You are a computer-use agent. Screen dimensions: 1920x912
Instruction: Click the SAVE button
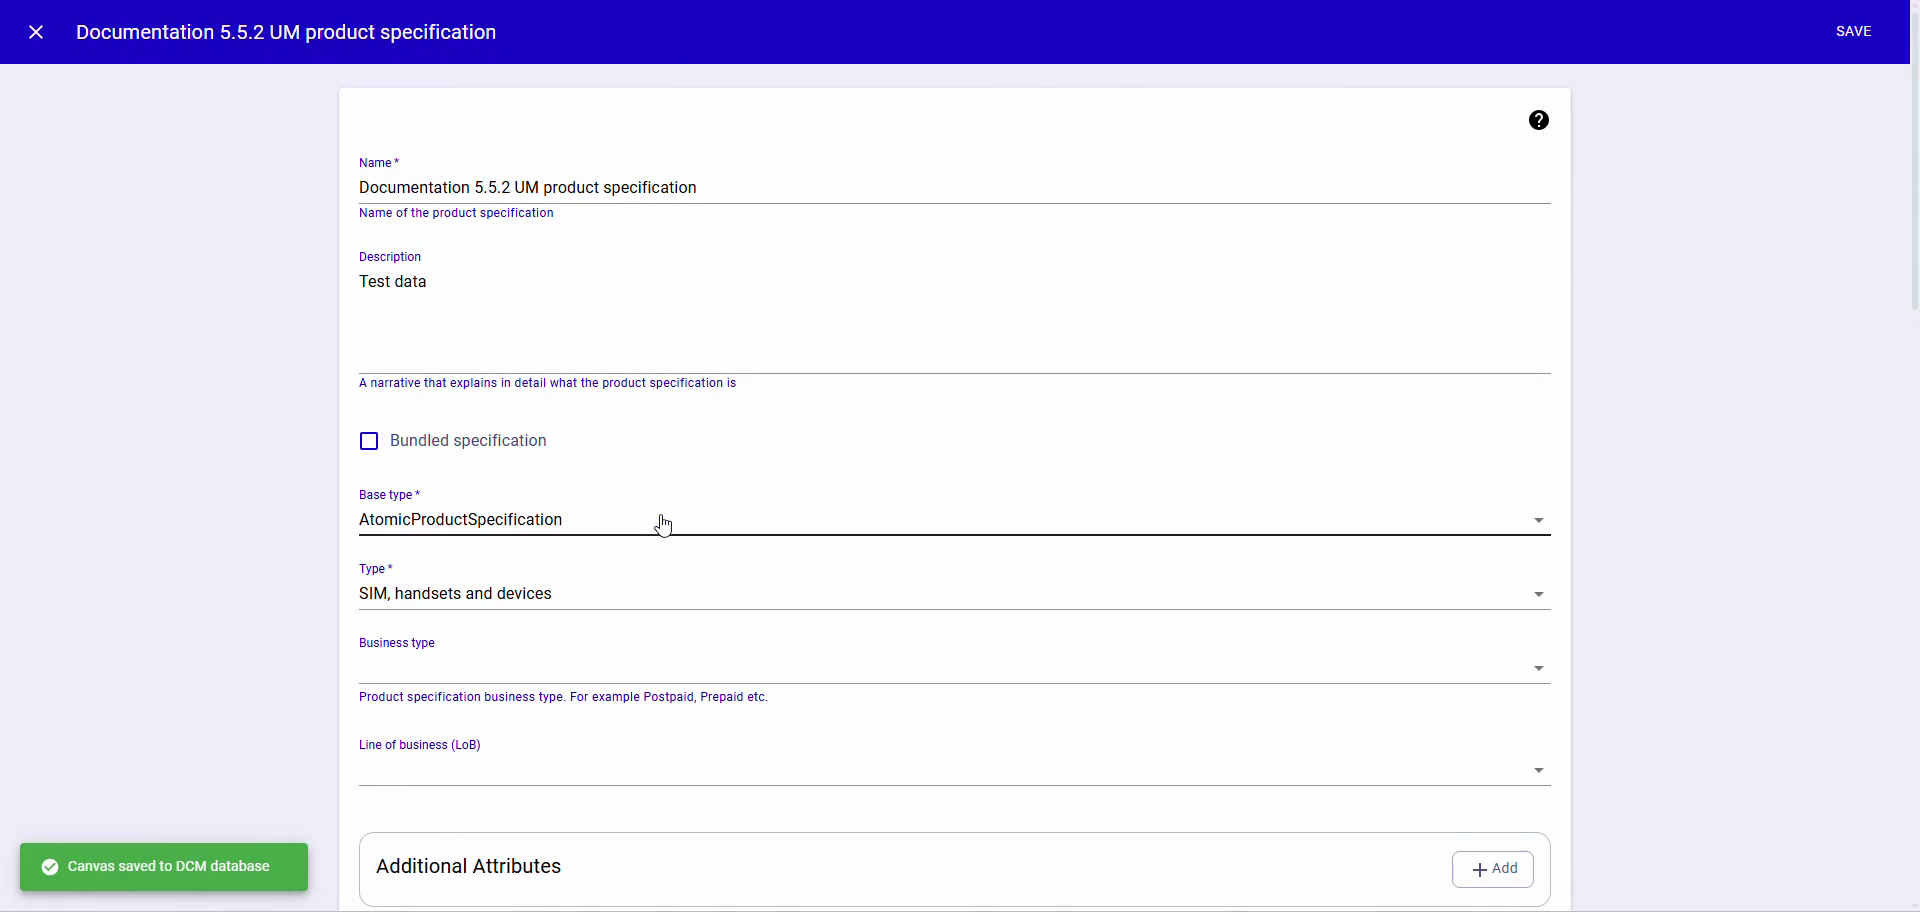coord(1855,31)
